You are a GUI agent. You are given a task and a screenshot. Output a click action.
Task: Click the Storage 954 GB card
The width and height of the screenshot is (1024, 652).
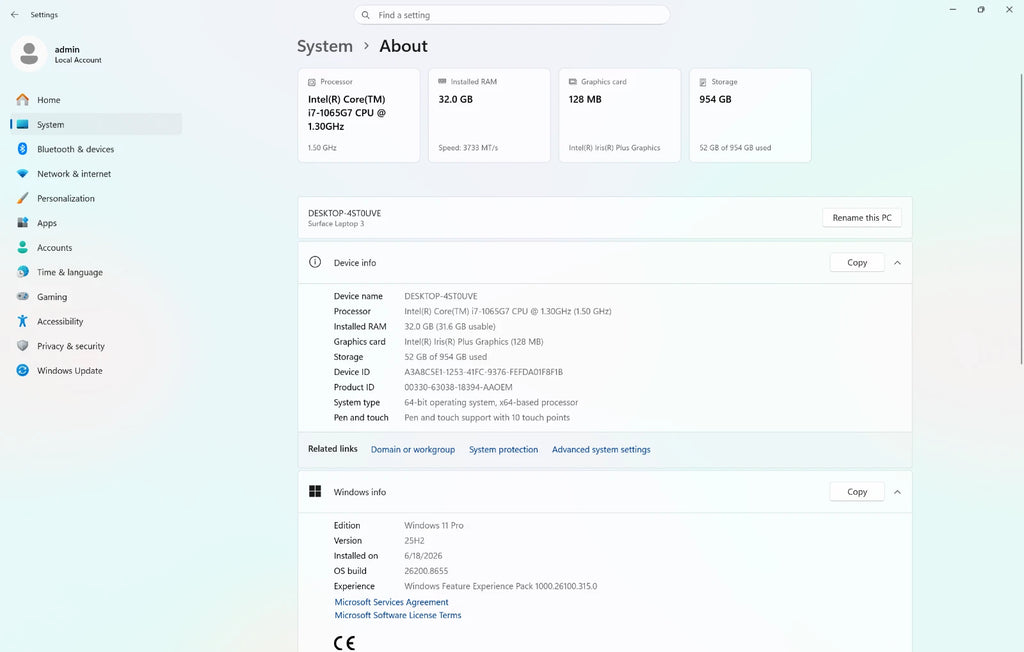coord(750,115)
